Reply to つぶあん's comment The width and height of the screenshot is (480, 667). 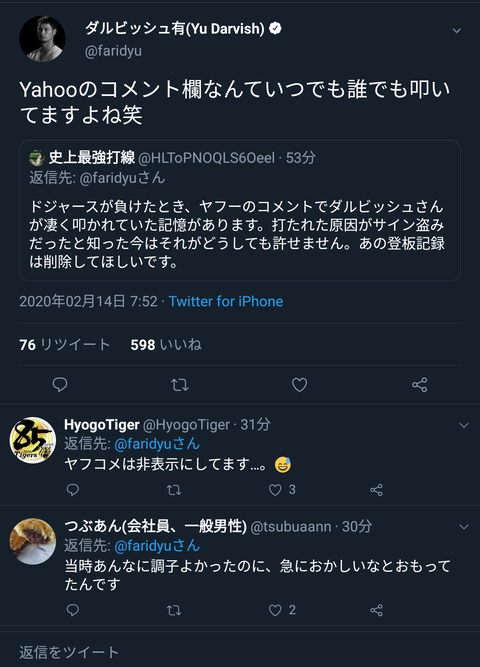(x=73, y=610)
